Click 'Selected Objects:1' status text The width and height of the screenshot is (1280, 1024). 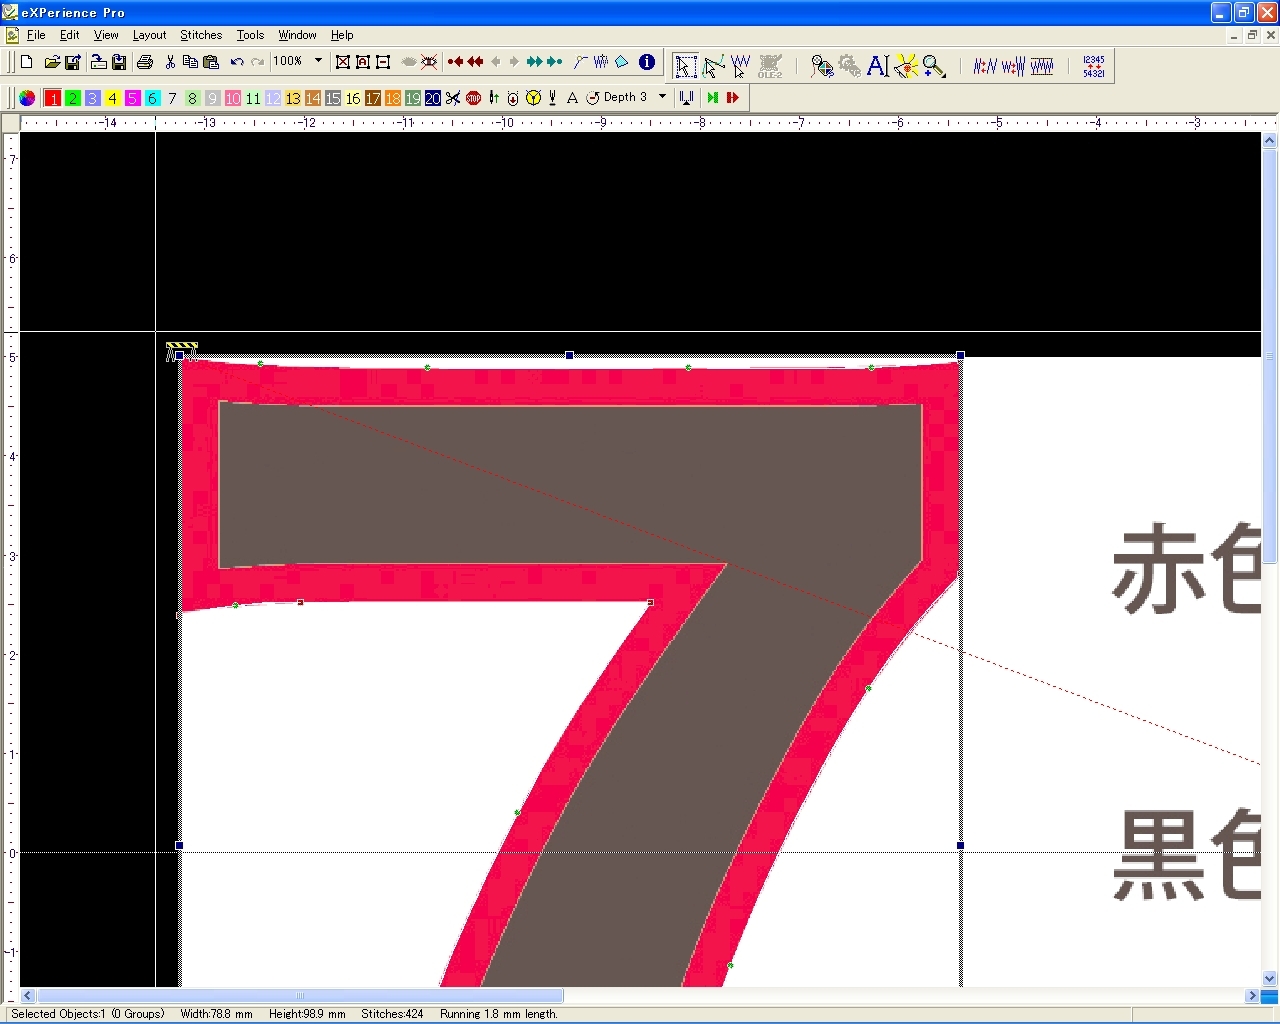pyautogui.click(x=58, y=1014)
